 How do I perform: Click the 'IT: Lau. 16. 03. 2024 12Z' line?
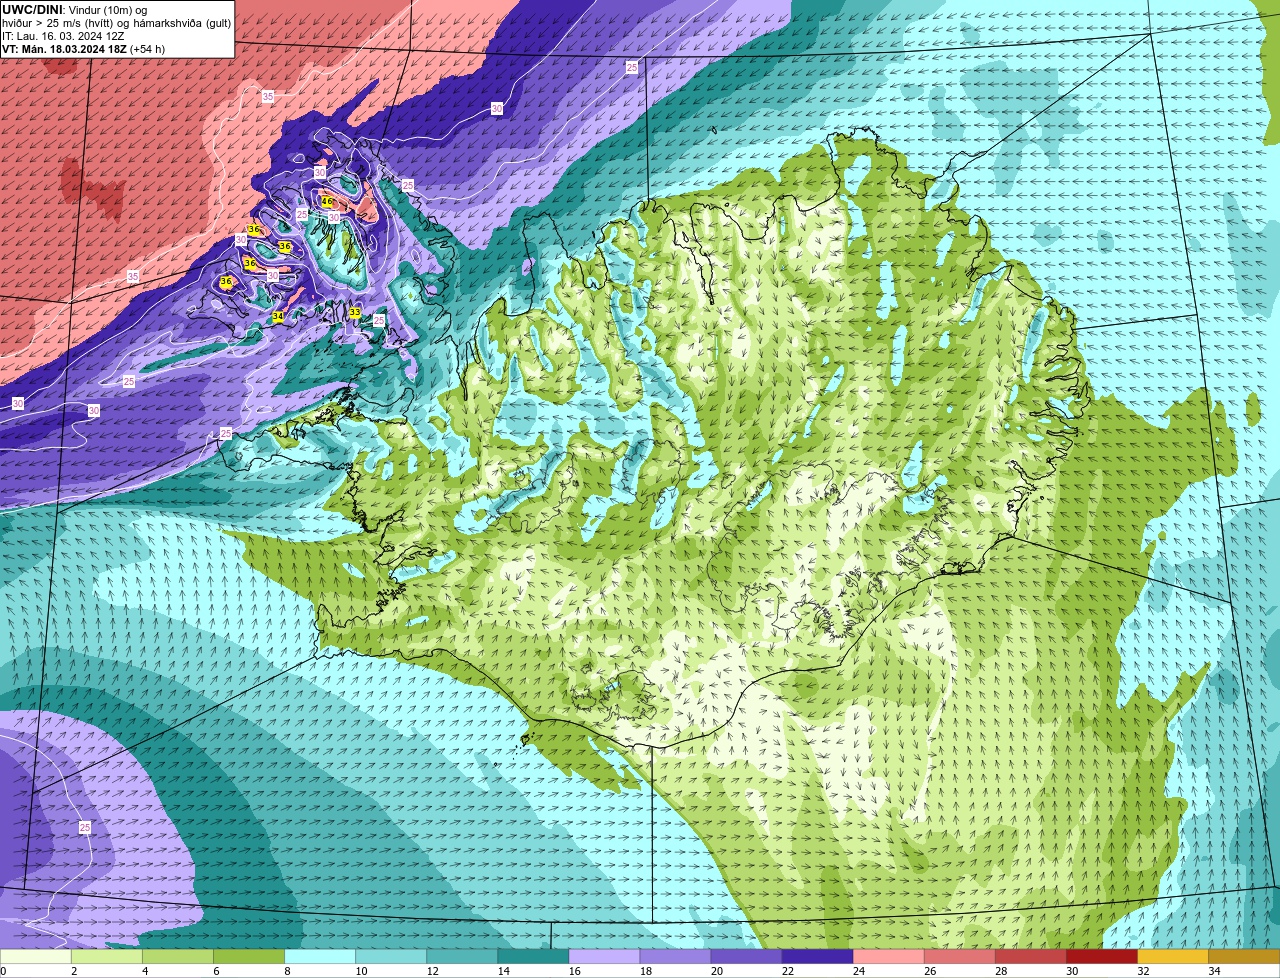(63, 36)
